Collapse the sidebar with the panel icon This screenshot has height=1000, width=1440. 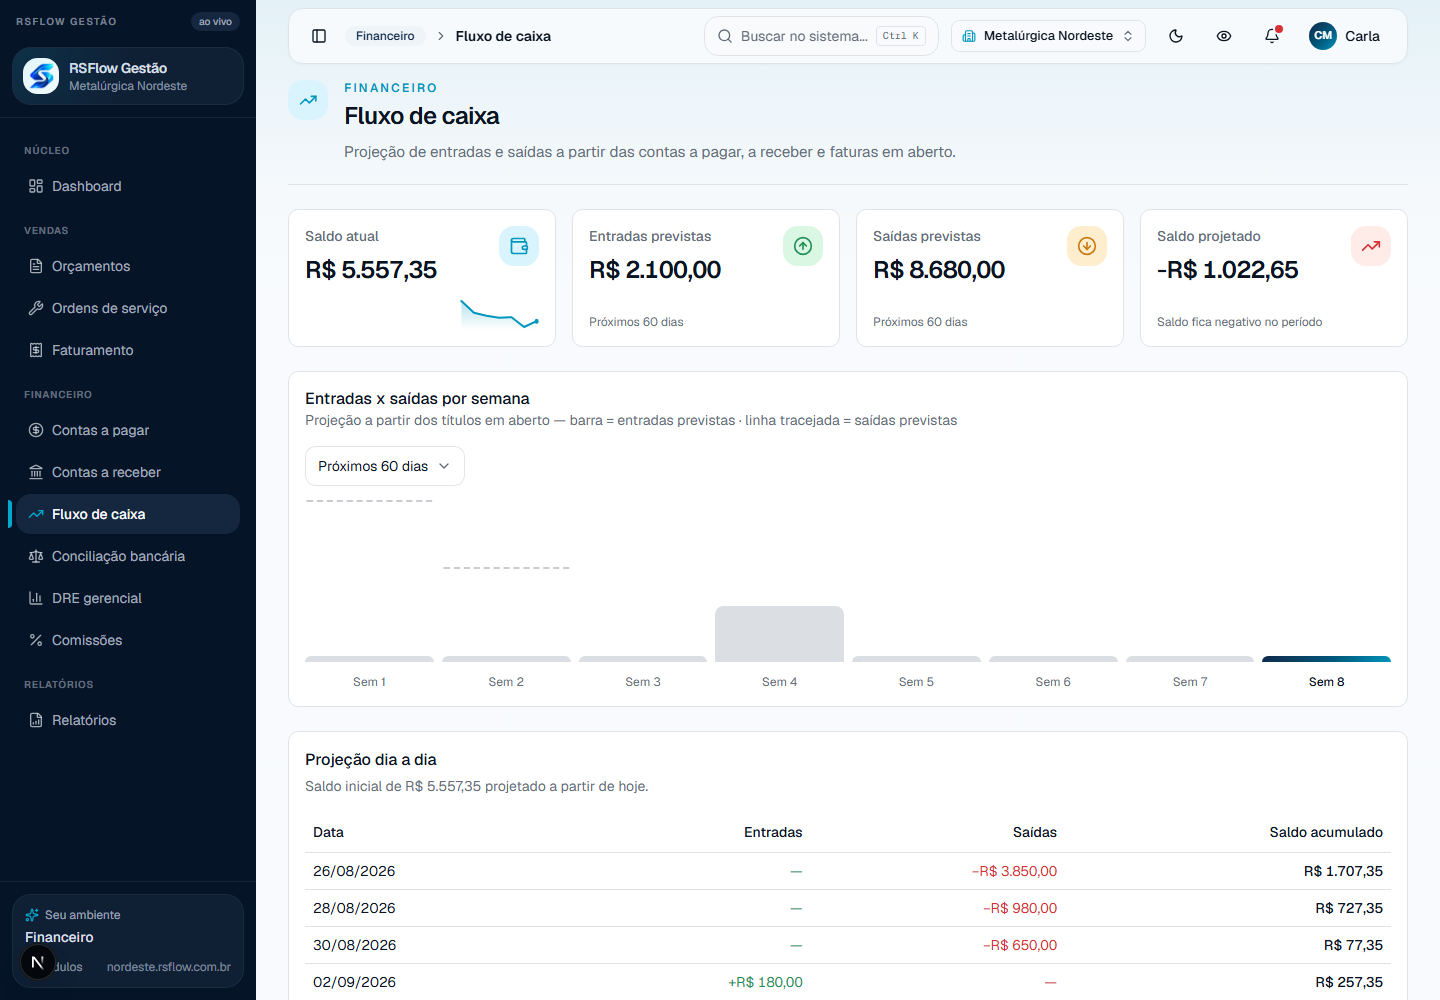pyautogui.click(x=319, y=36)
